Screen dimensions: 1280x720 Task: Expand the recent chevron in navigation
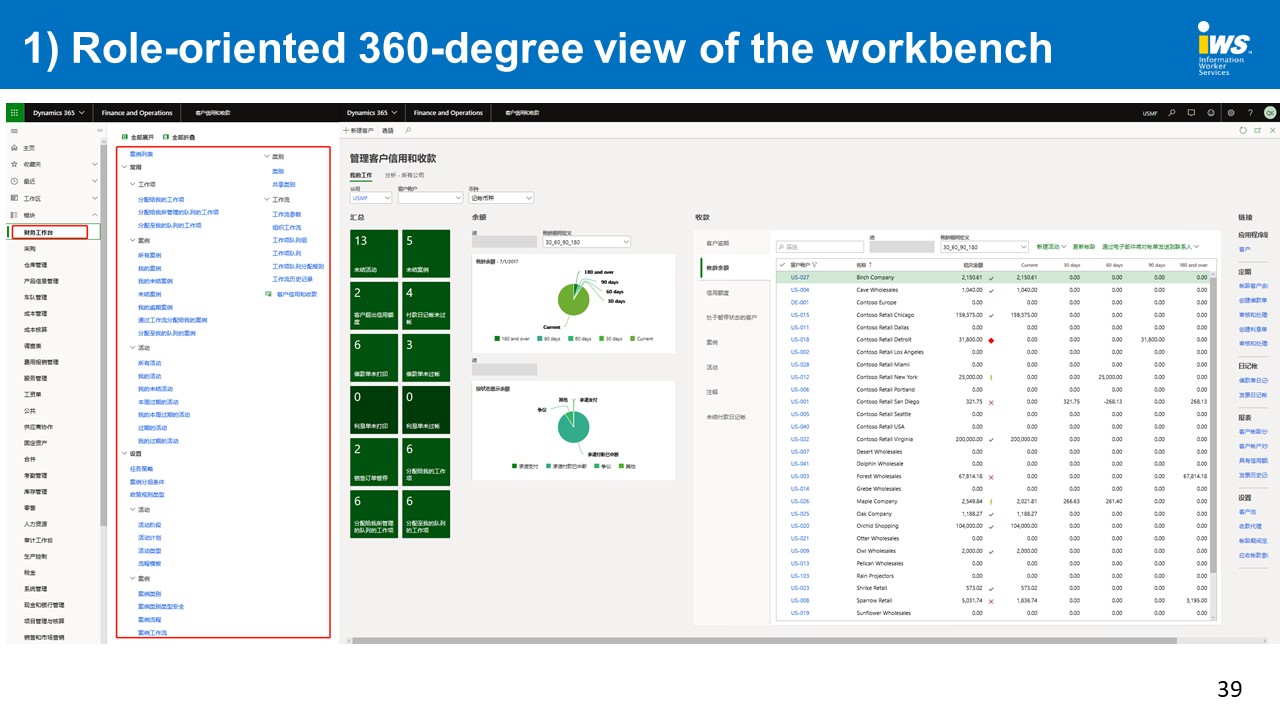tap(95, 181)
